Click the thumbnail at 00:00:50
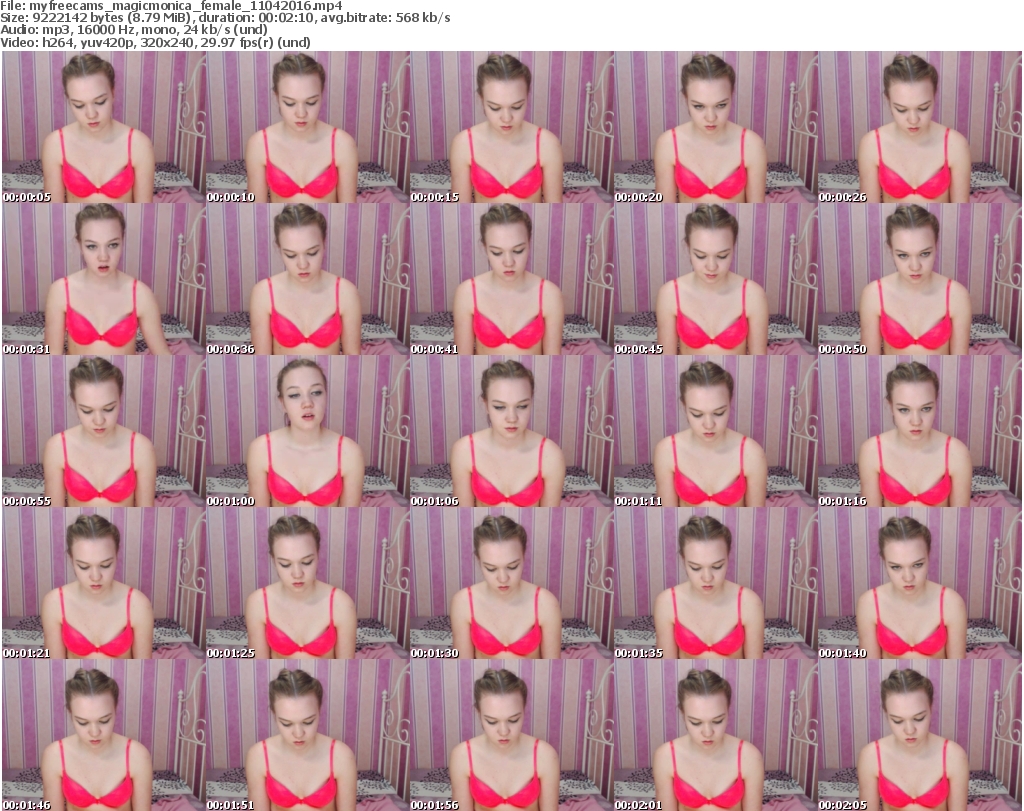 click(919, 279)
